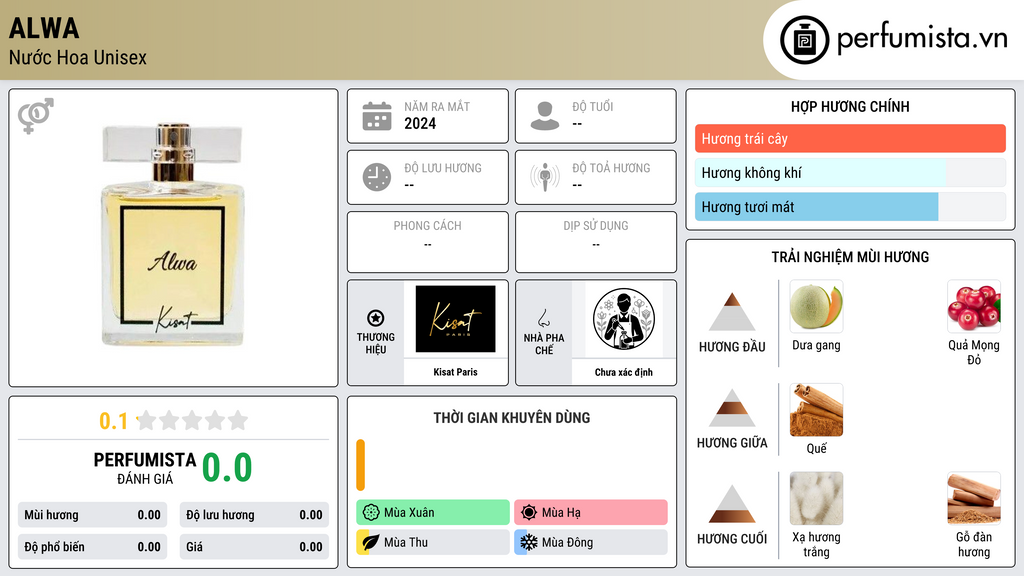Click the Dịp sử dụng info box
Viewport: 1024px width, 576px height.
click(x=596, y=242)
